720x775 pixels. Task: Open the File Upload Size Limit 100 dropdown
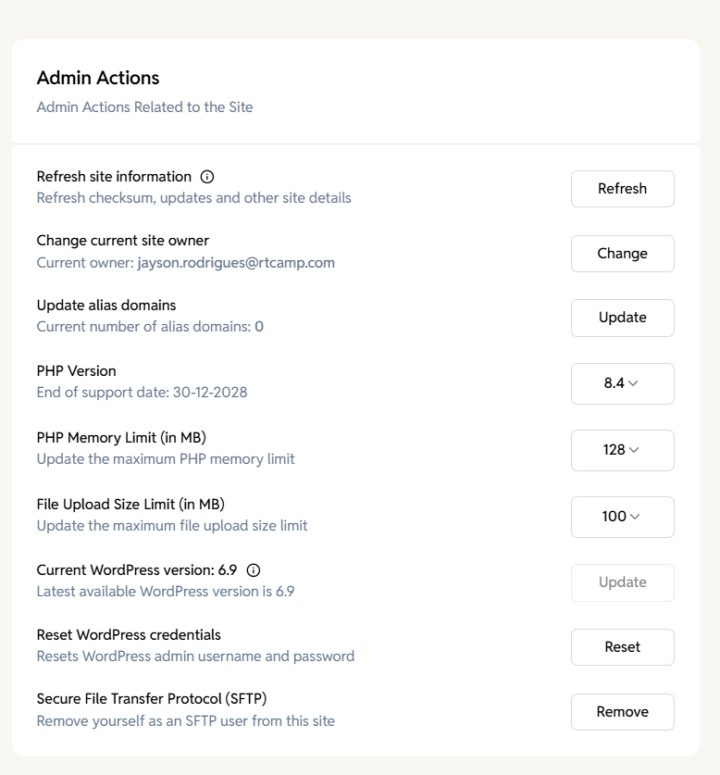622,517
